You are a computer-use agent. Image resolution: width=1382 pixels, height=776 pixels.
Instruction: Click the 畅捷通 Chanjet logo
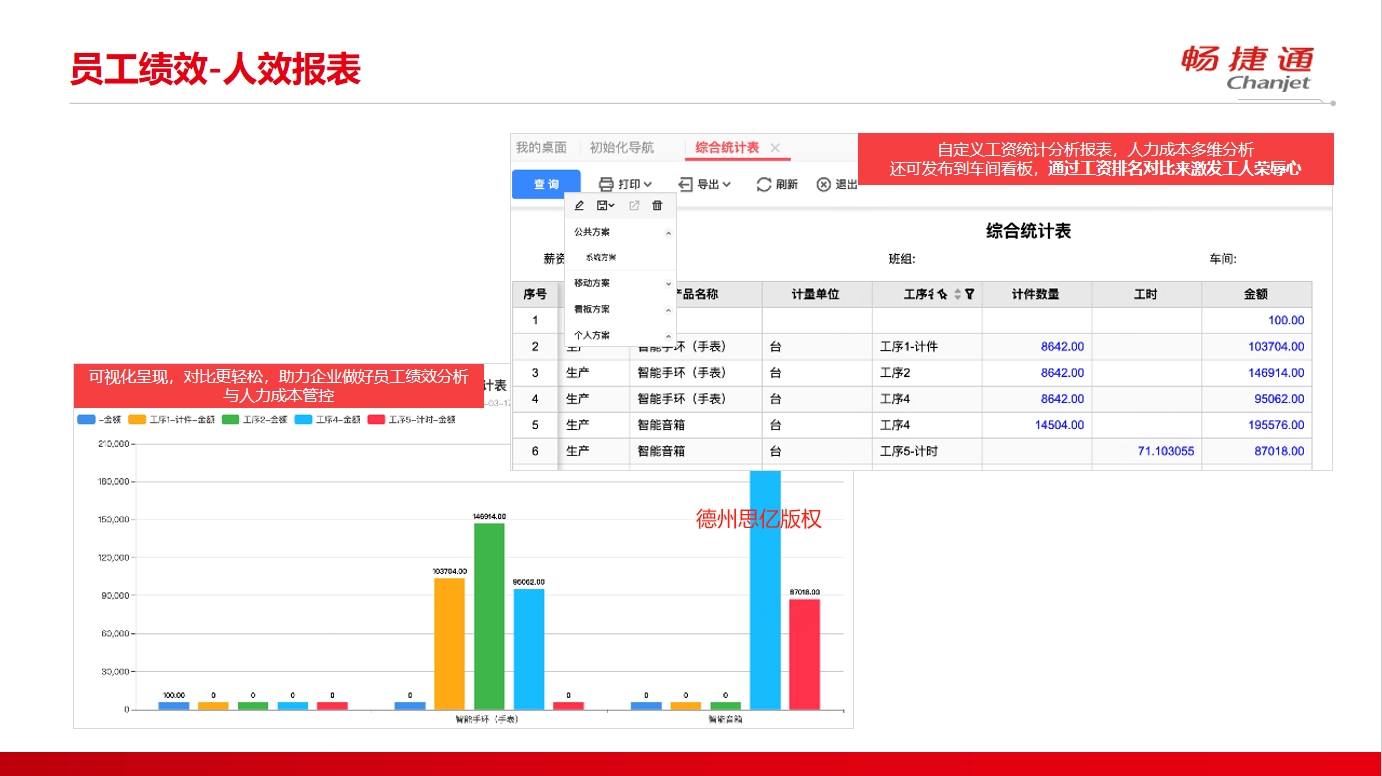point(1248,69)
